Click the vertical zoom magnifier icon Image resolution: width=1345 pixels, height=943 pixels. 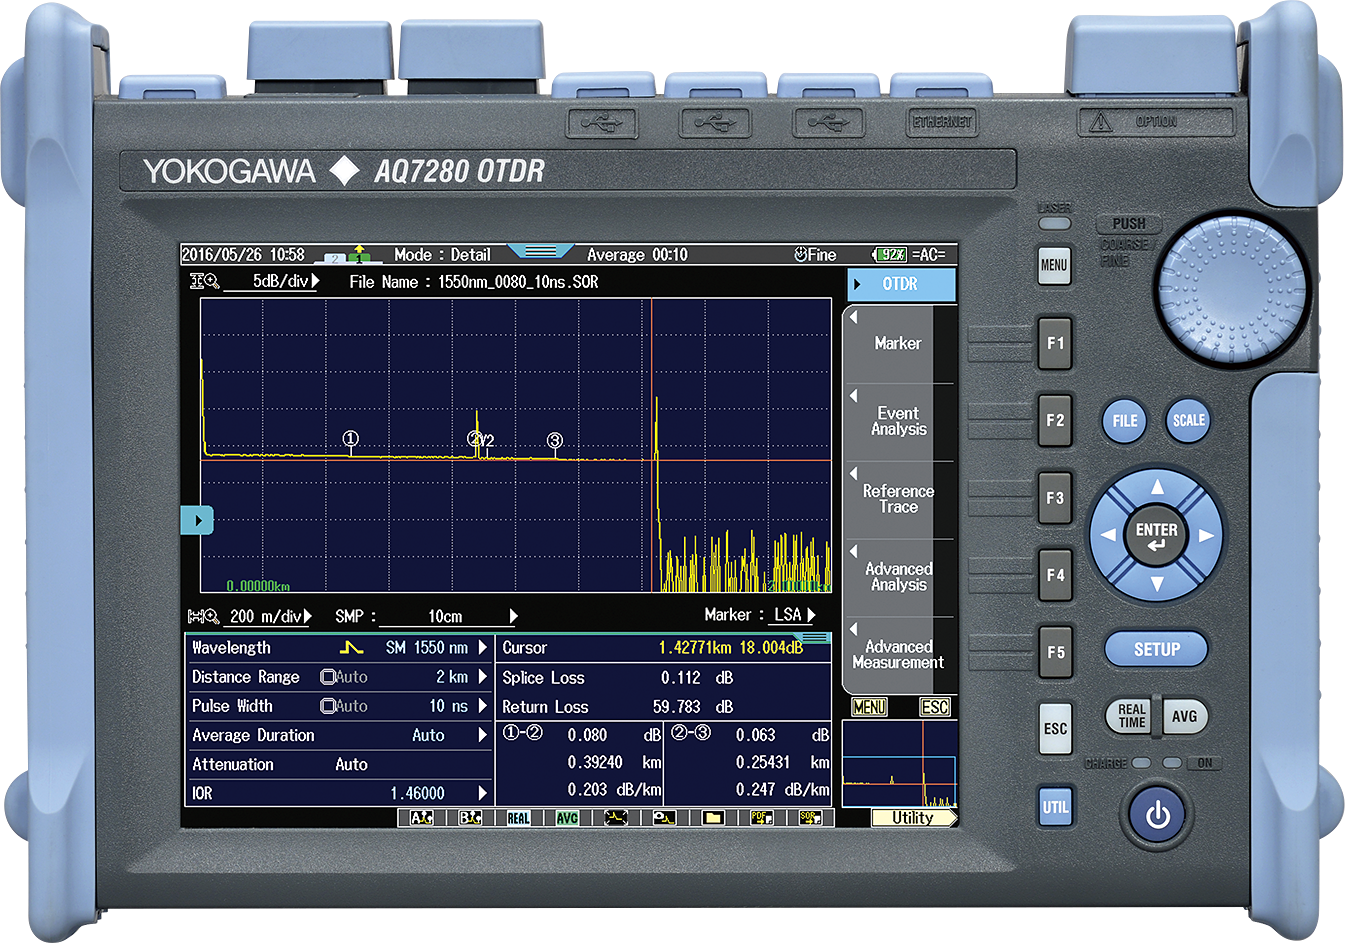(204, 282)
